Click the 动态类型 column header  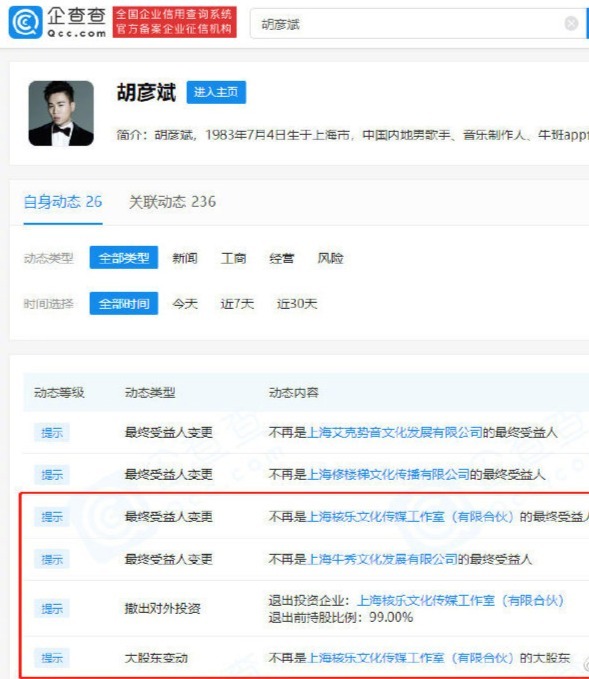click(x=150, y=393)
